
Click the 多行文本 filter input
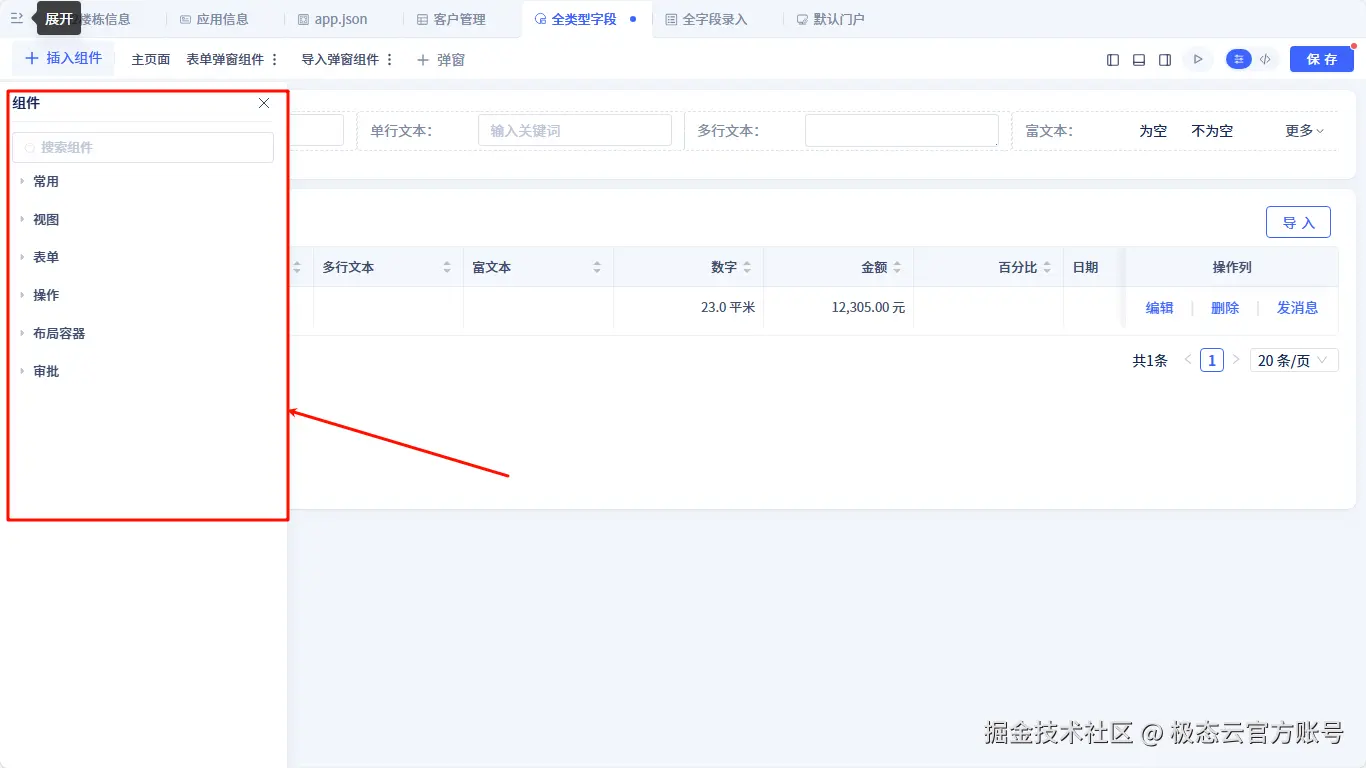902,130
